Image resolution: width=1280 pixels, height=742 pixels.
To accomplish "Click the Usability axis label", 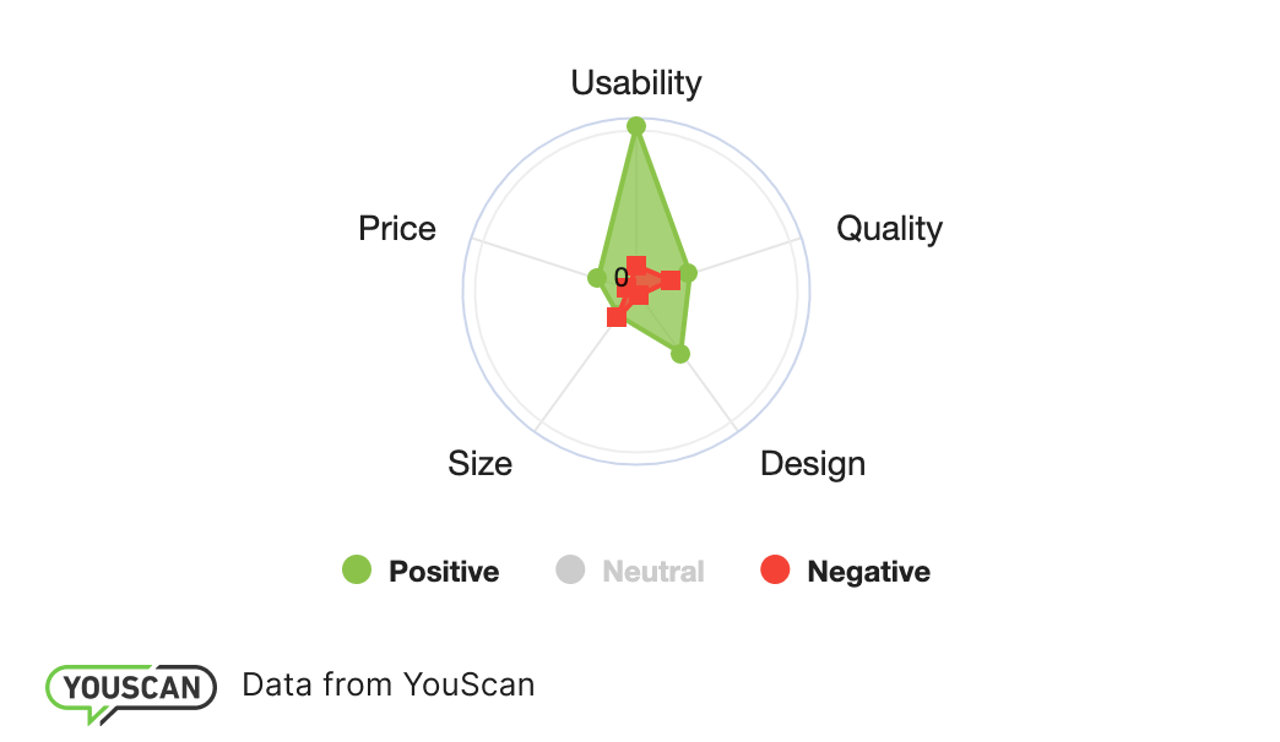I will (636, 83).
